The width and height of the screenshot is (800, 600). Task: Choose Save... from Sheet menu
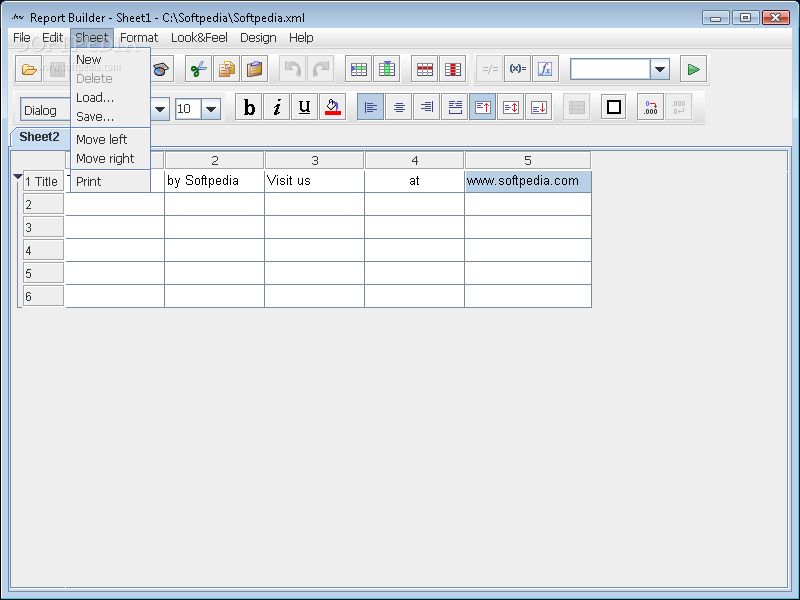click(110, 117)
